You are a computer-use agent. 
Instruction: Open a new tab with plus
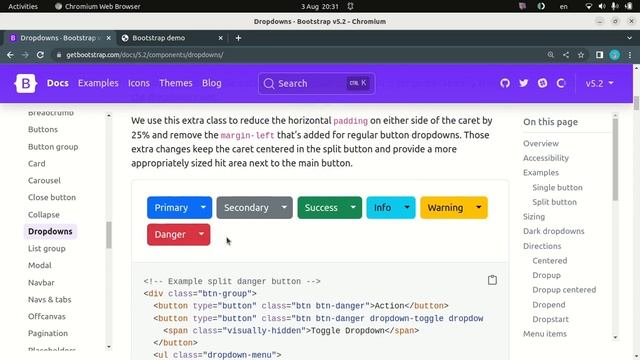coord(238,38)
